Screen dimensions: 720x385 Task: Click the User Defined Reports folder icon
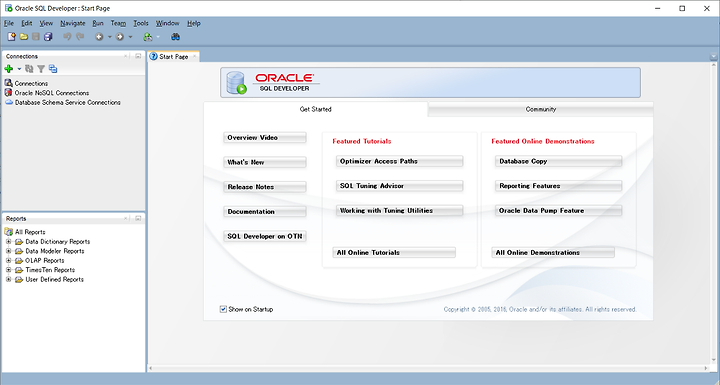[19, 279]
